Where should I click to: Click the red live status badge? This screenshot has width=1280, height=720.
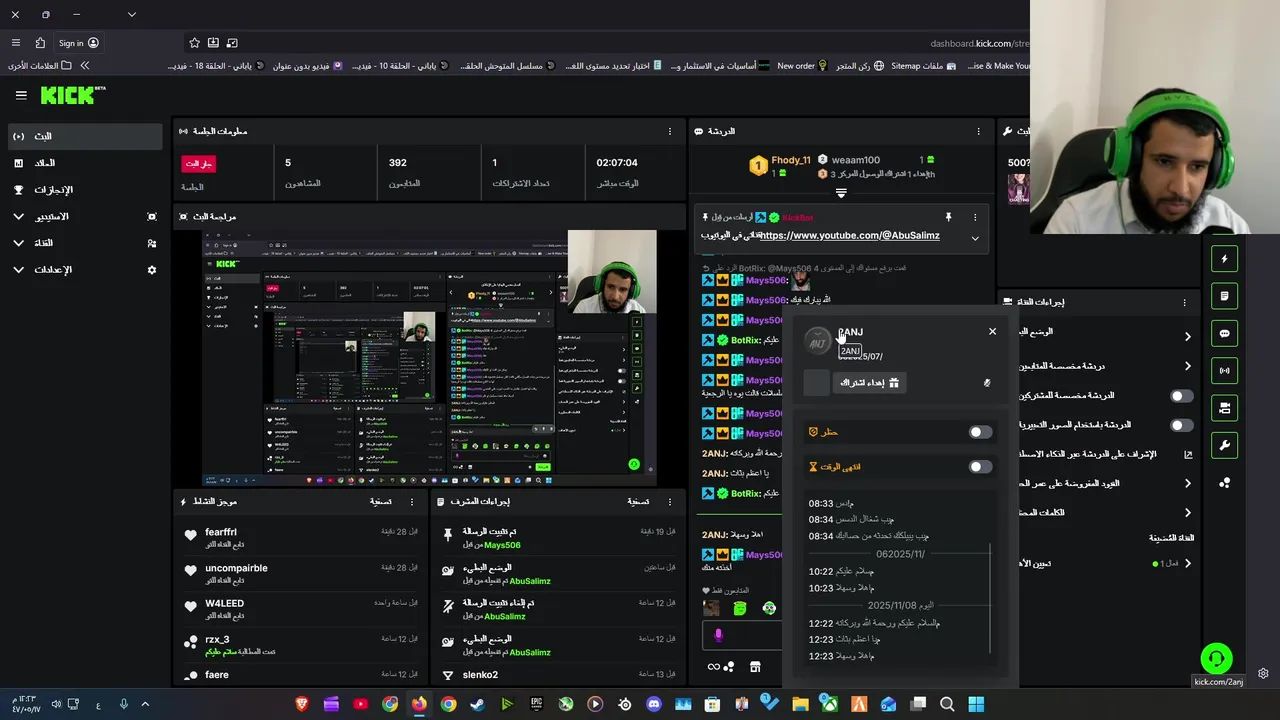(x=198, y=163)
